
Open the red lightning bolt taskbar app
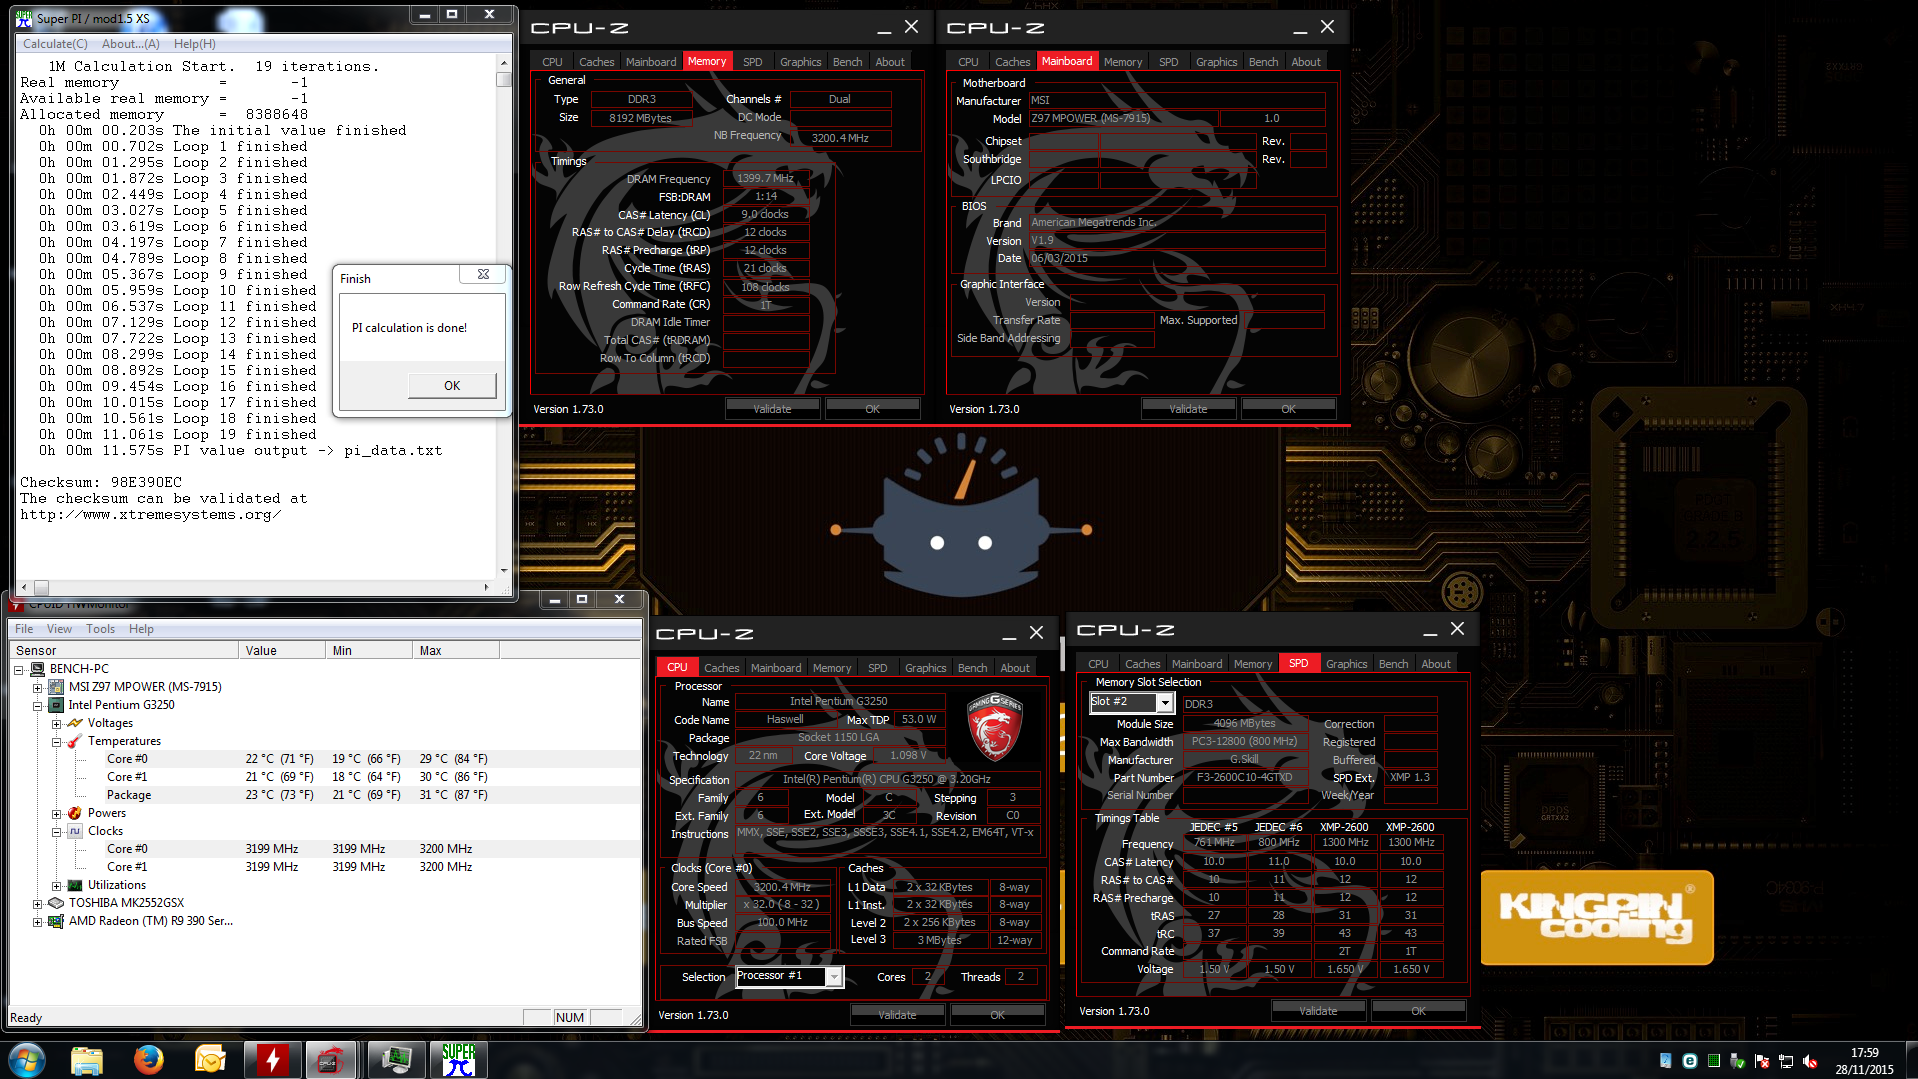272,1059
